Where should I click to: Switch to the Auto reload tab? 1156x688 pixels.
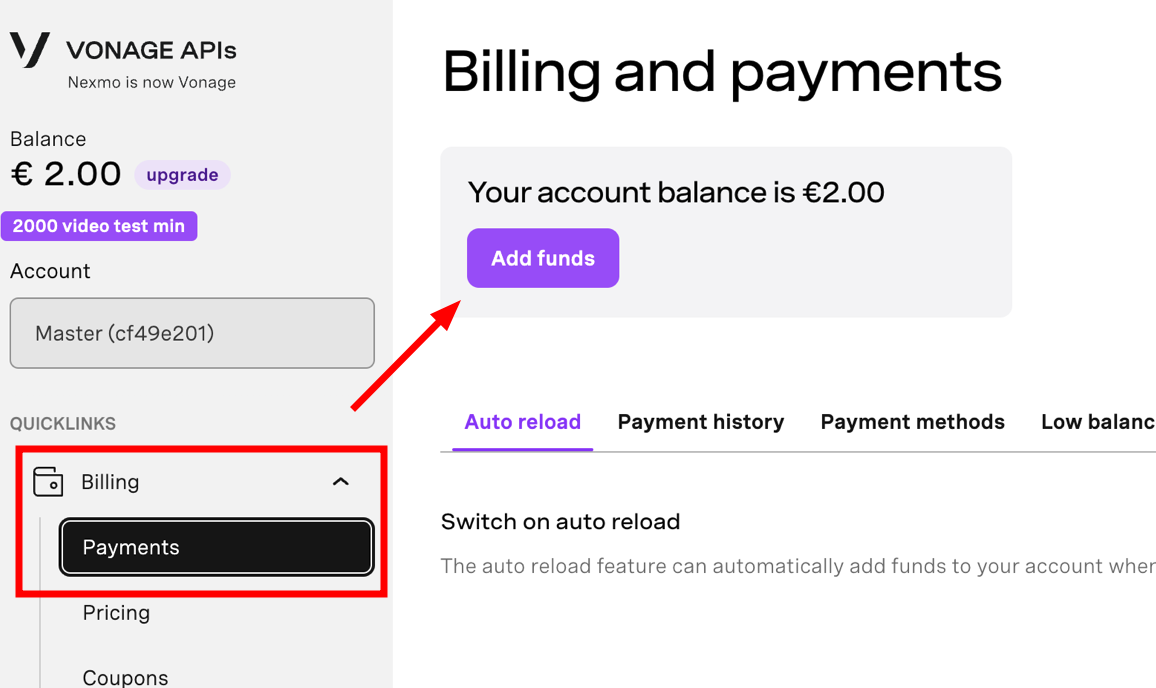point(523,422)
